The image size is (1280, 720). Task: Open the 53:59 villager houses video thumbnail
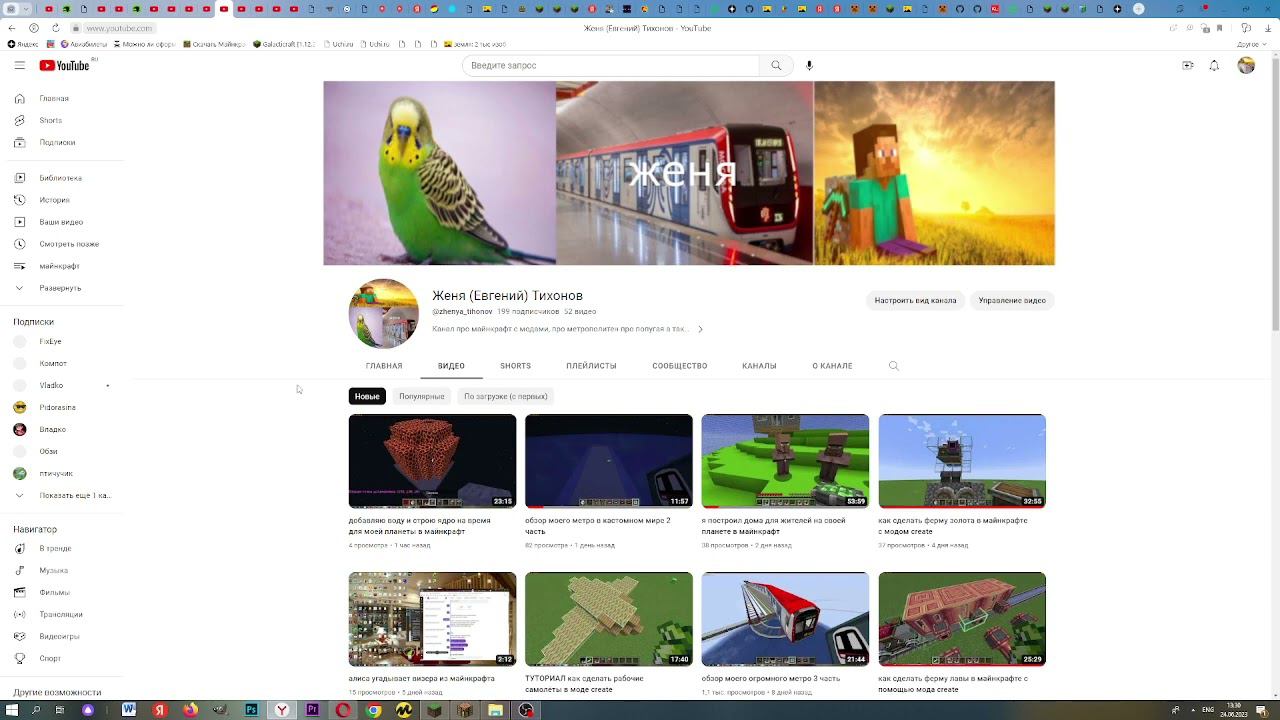(785, 461)
